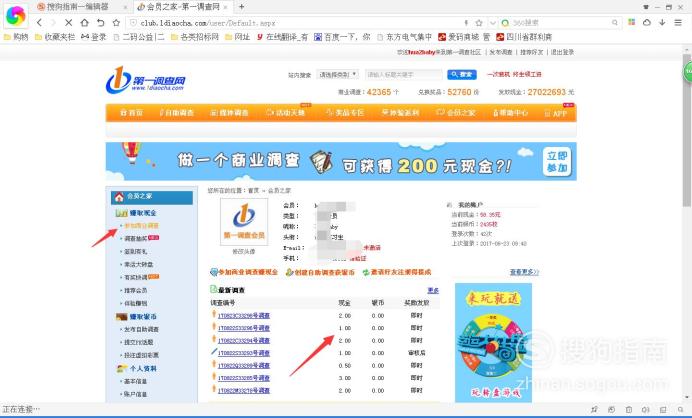
Task: Switch to the 搜狗指南—编辑器 tab
Action: (78, 7)
